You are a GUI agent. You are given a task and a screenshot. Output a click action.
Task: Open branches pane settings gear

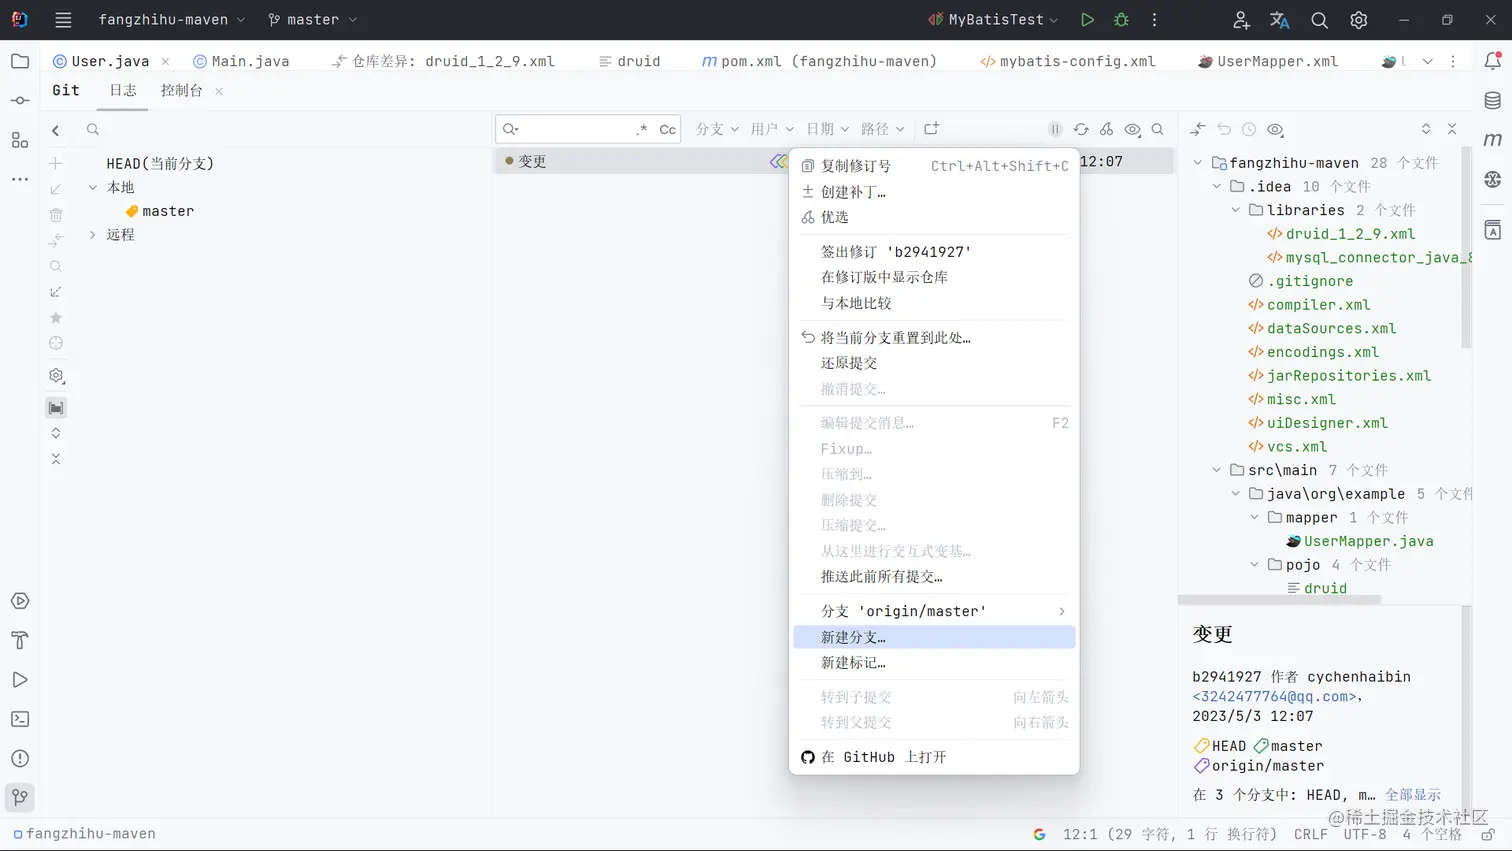(56, 376)
